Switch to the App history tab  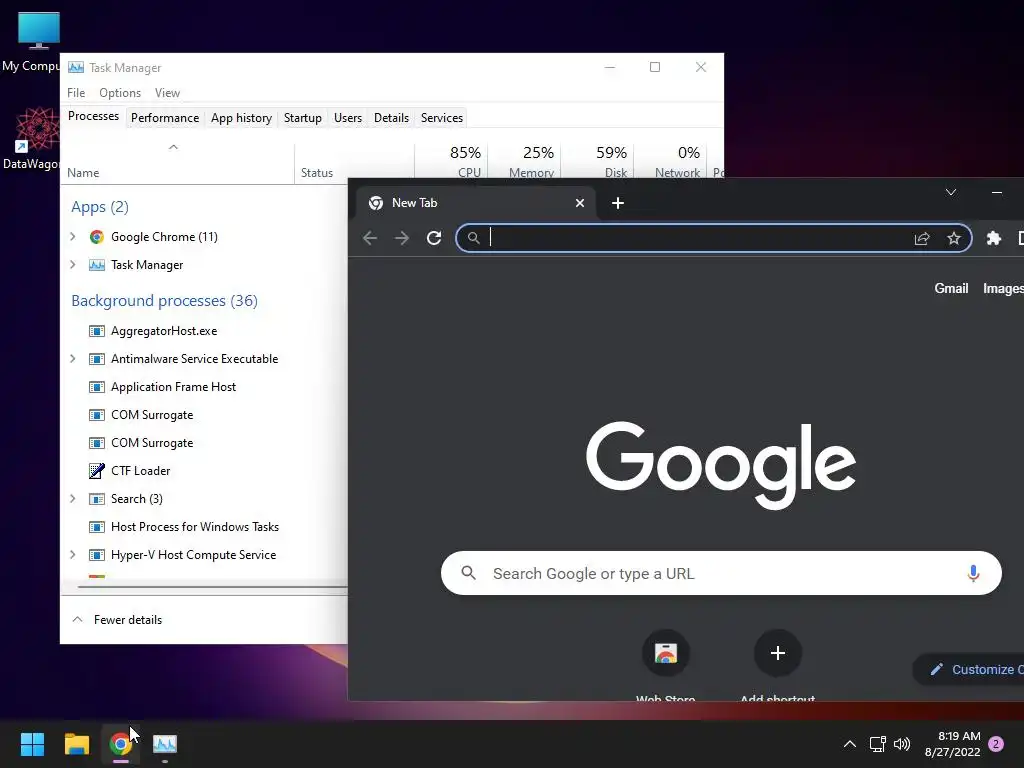[x=241, y=118]
